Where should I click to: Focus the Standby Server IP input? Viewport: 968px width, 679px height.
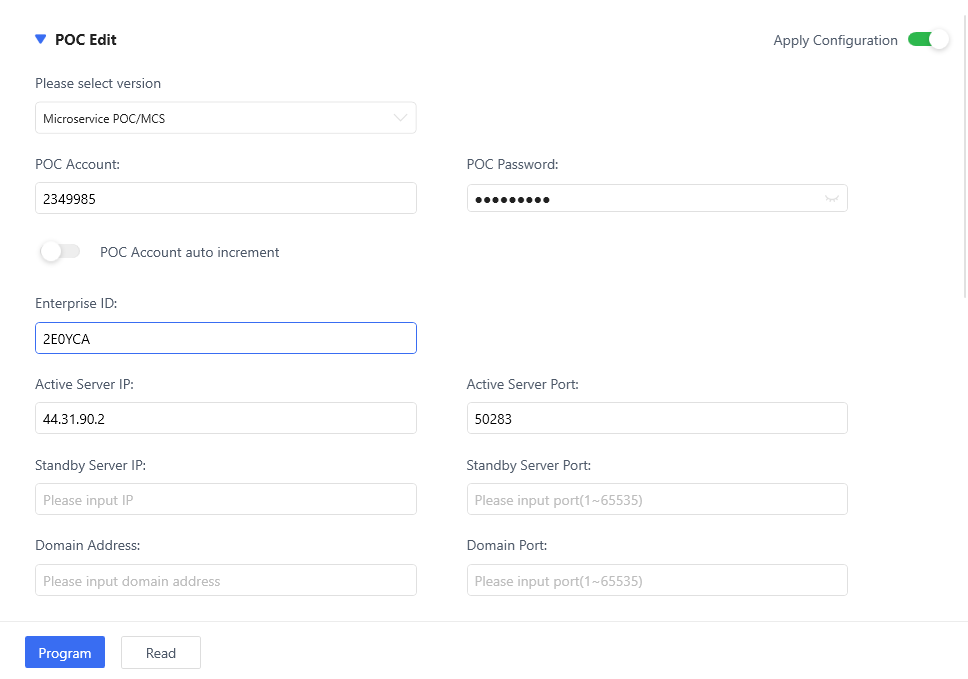tap(225, 500)
